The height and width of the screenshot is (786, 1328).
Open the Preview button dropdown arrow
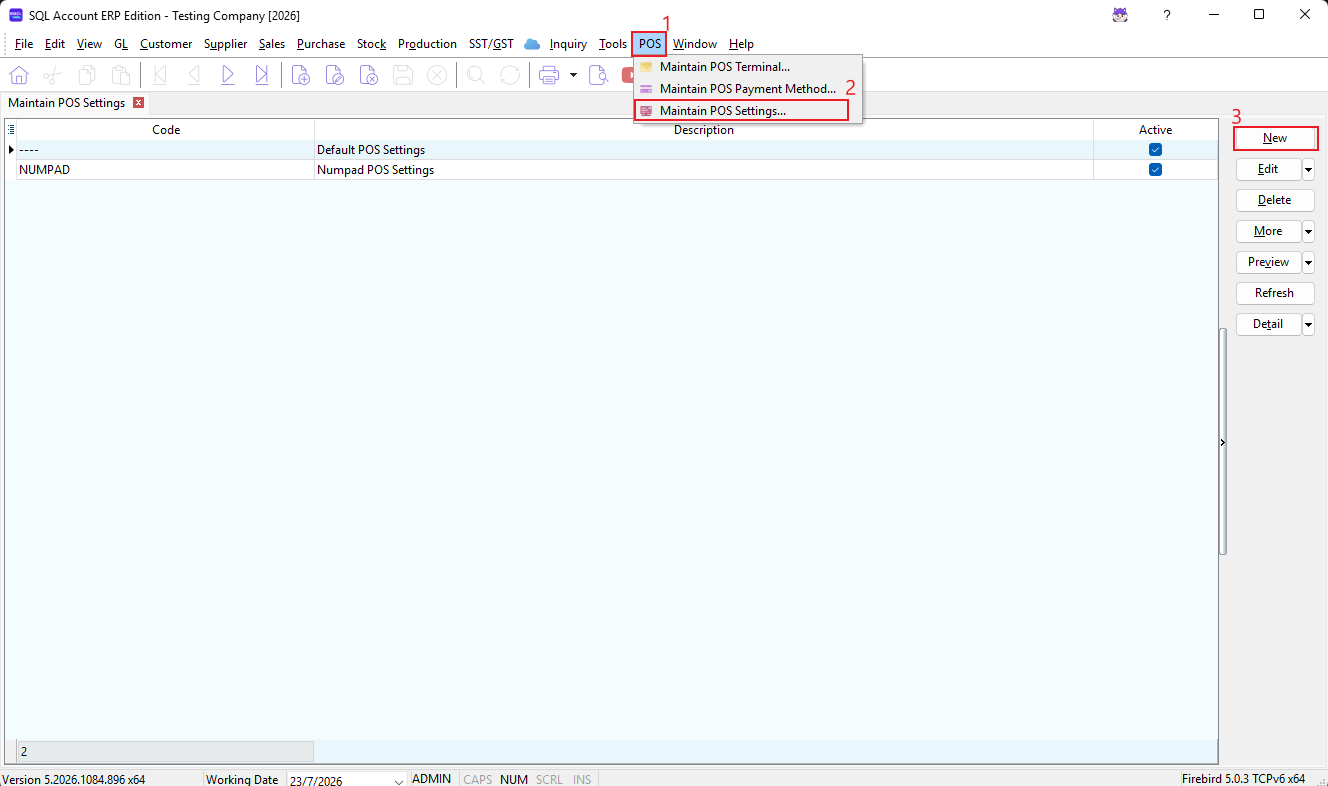click(1308, 262)
